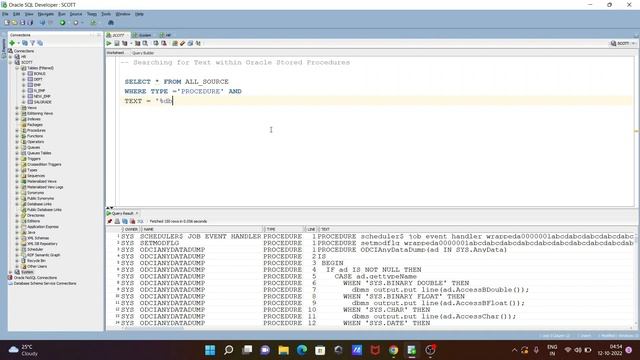This screenshot has height=360, width=640.
Task: Click the Refresh icon in Connections panel
Action: (x=25, y=43)
